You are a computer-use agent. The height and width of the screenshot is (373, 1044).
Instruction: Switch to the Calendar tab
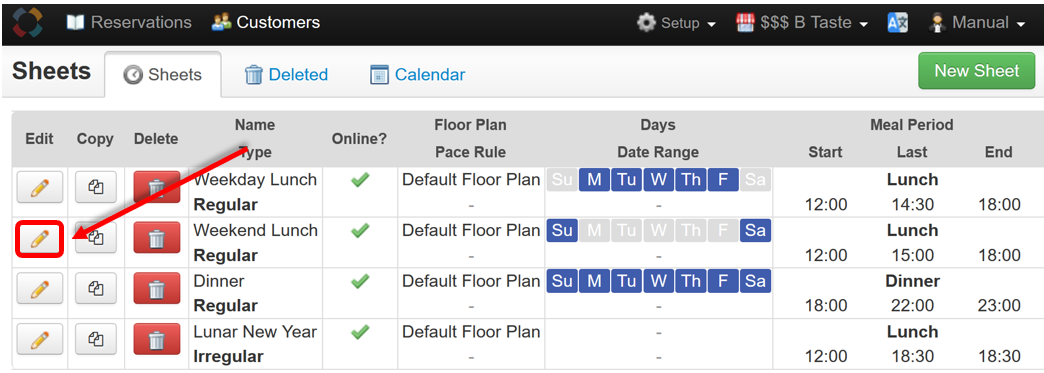click(417, 75)
